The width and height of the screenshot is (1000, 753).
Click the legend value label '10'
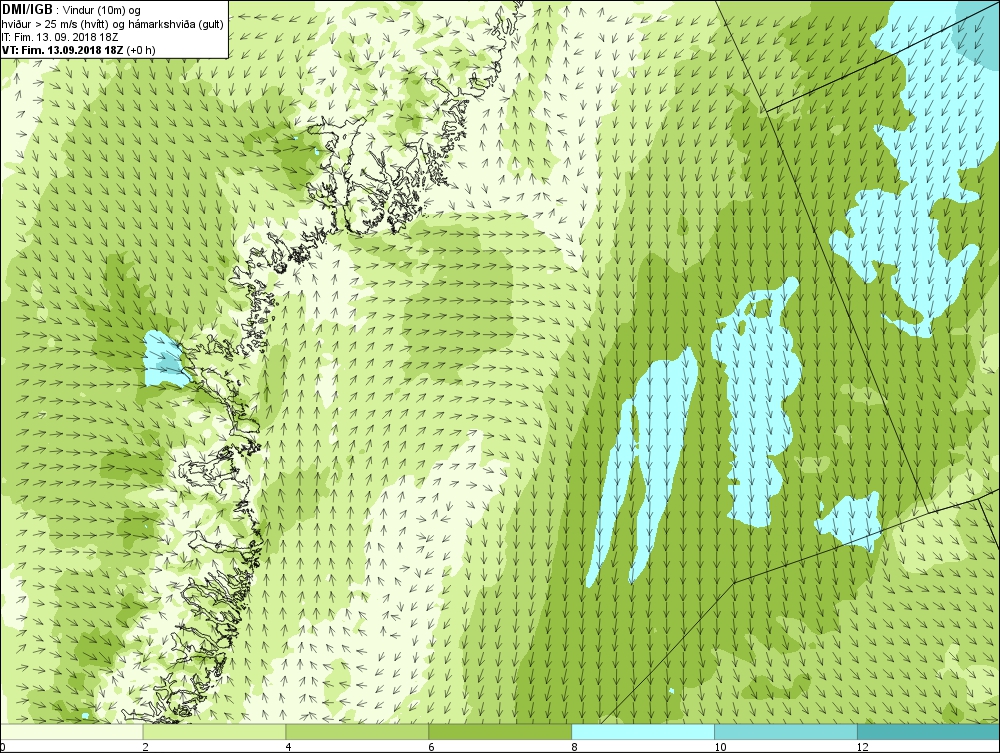click(719, 747)
